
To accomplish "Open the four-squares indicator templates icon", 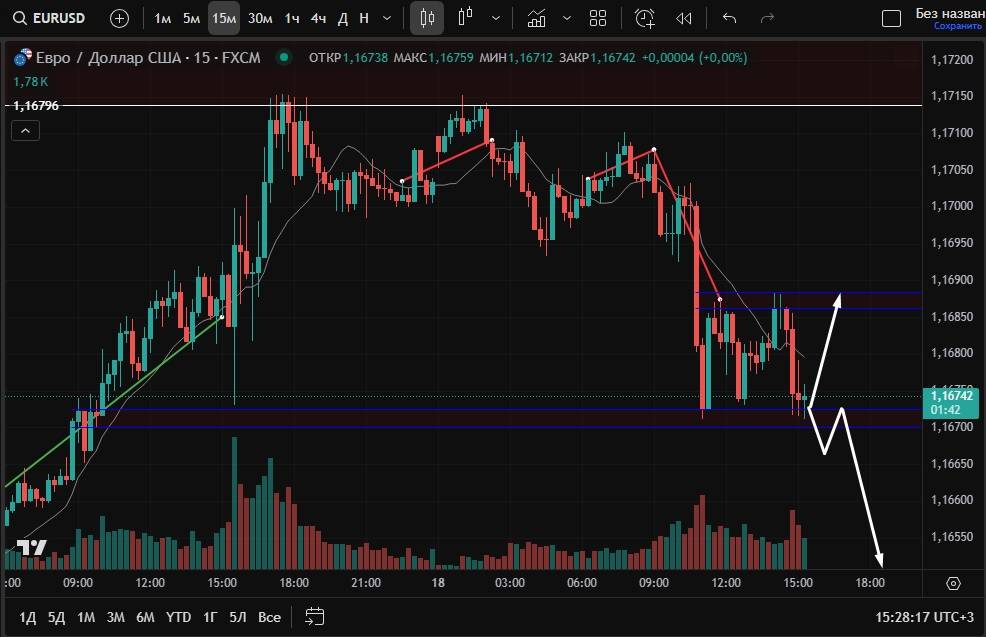I will click(x=598, y=18).
